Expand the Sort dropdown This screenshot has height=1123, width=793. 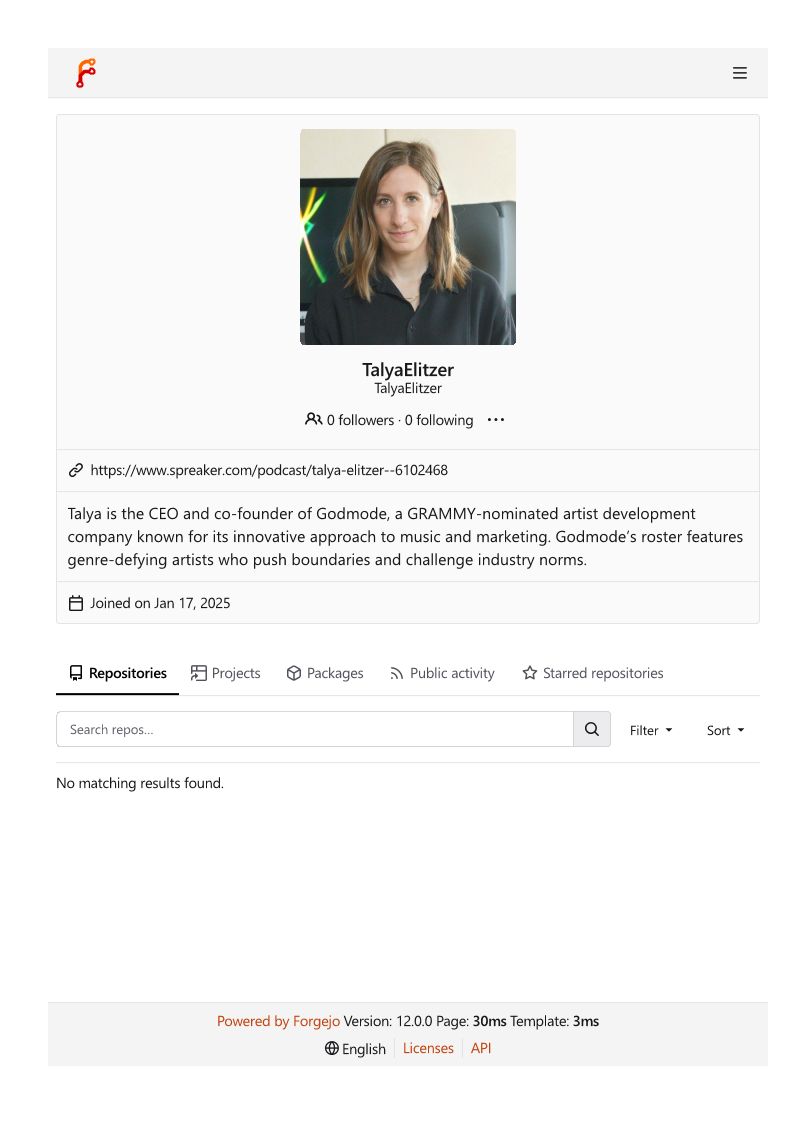click(x=726, y=730)
